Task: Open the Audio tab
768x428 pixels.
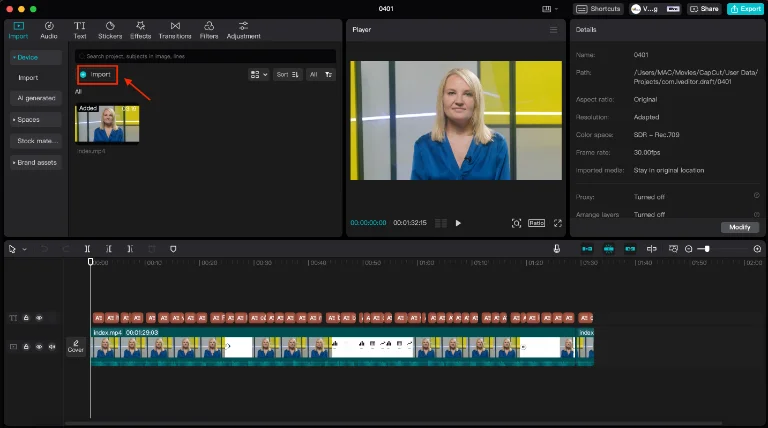Action: tap(48, 30)
